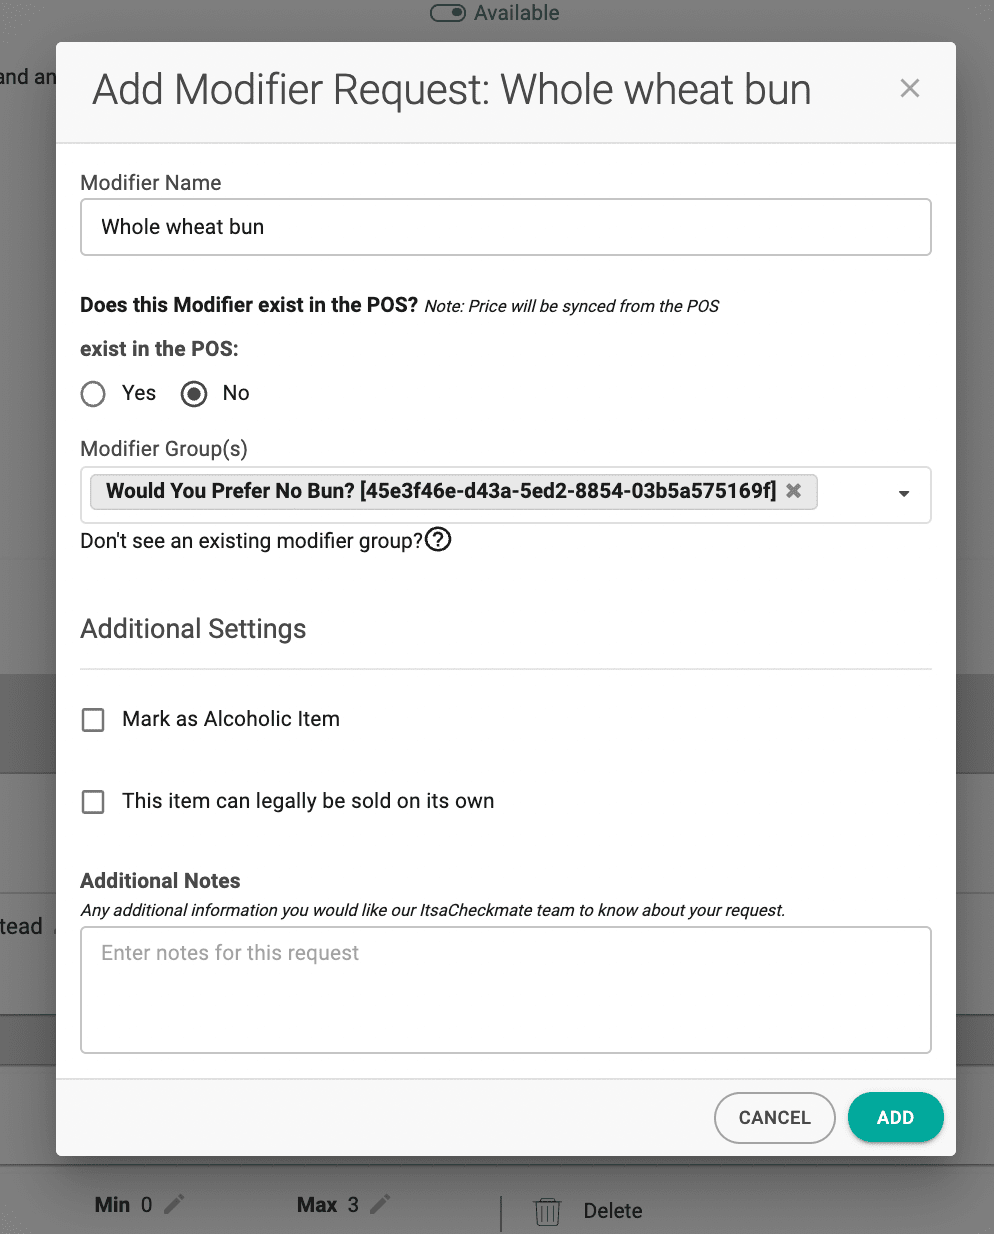Click the 'Don't see an existing modifier group?' text
The image size is (994, 1234).
251,541
